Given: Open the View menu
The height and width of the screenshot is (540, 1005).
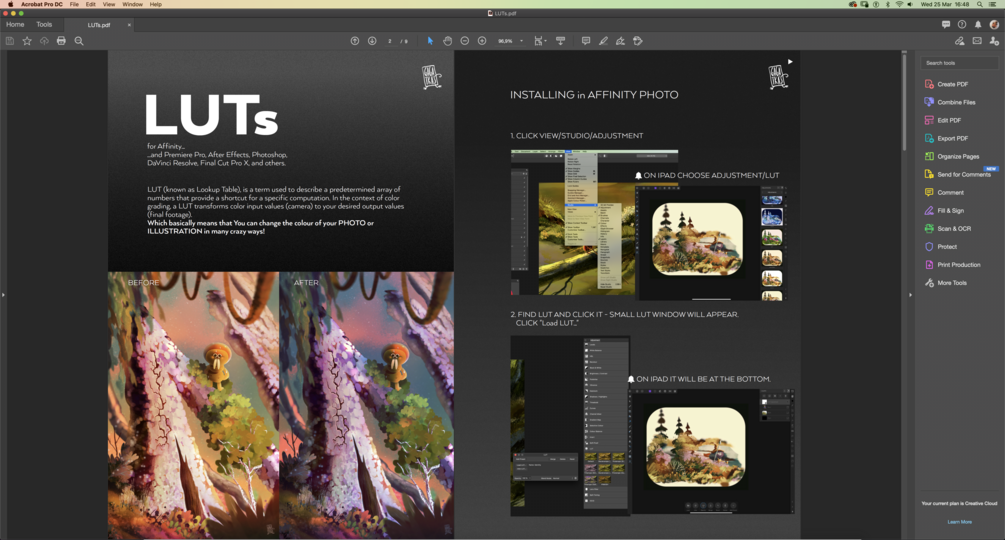Looking at the screenshot, I should pyautogui.click(x=109, y=4).
